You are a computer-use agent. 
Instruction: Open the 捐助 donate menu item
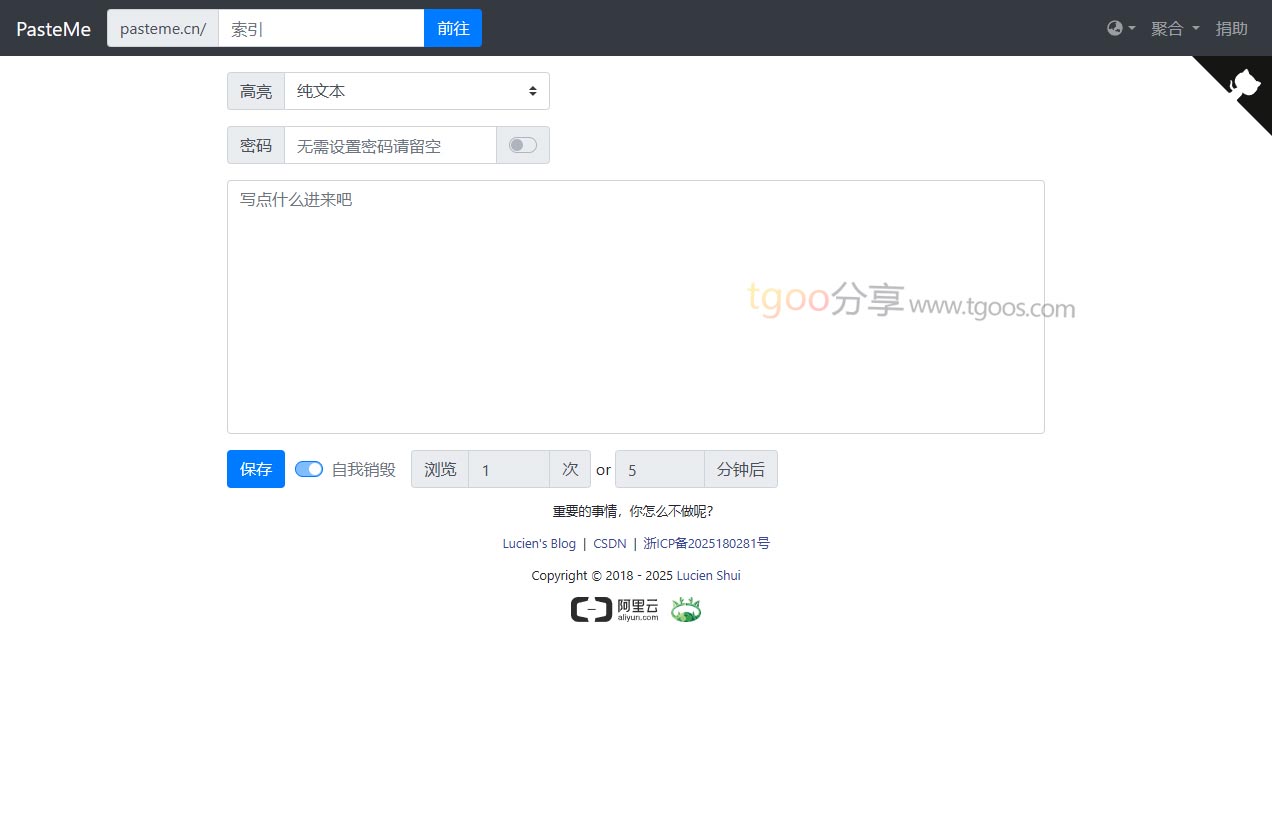coord(1231,28)
